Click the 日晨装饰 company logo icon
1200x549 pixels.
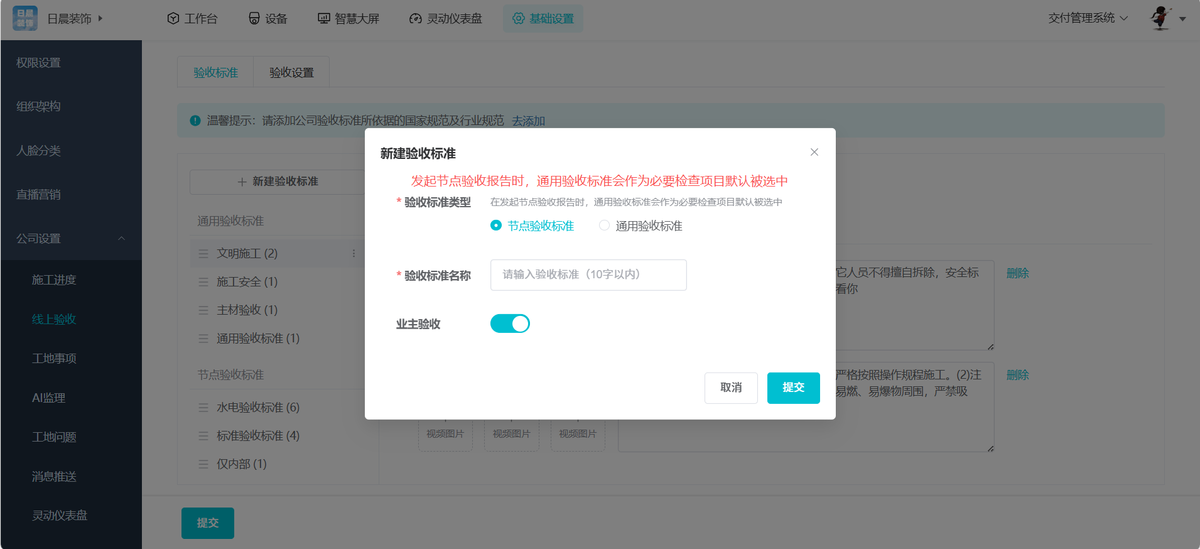(25, 18)
